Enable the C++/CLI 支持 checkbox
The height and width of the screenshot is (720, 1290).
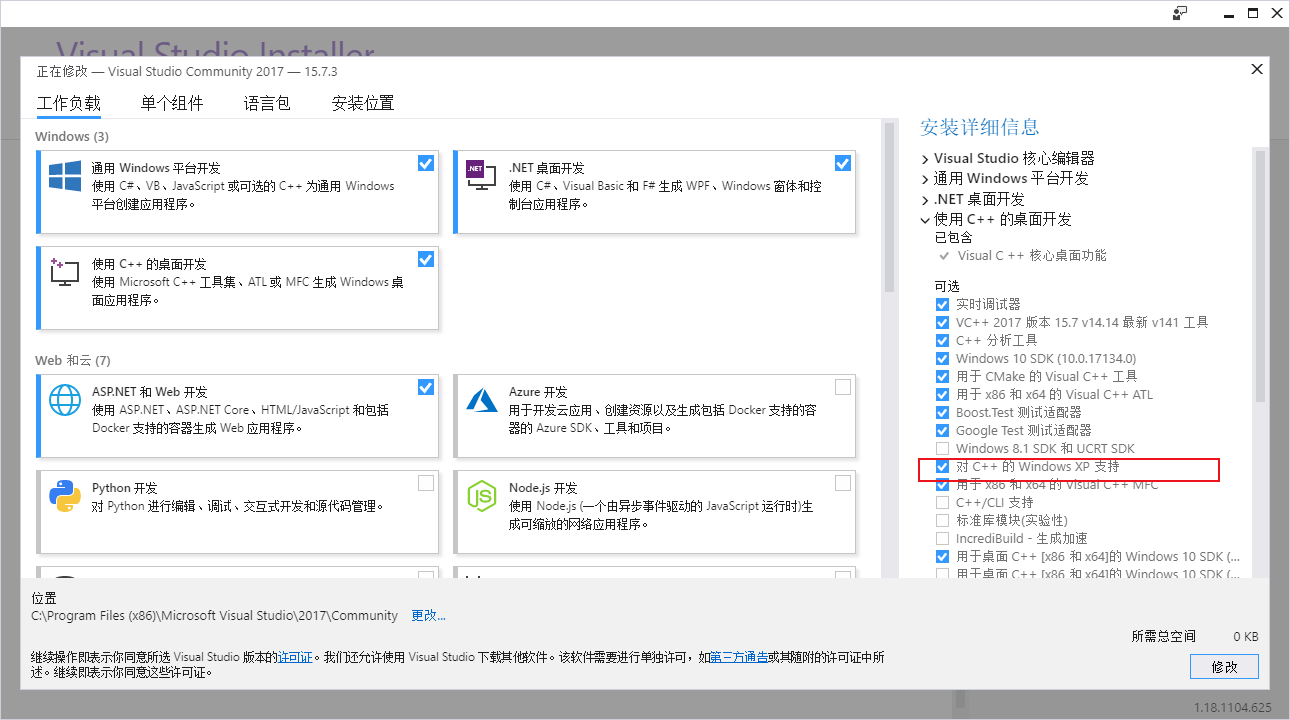pyautogui.click(x=942, y=502)
